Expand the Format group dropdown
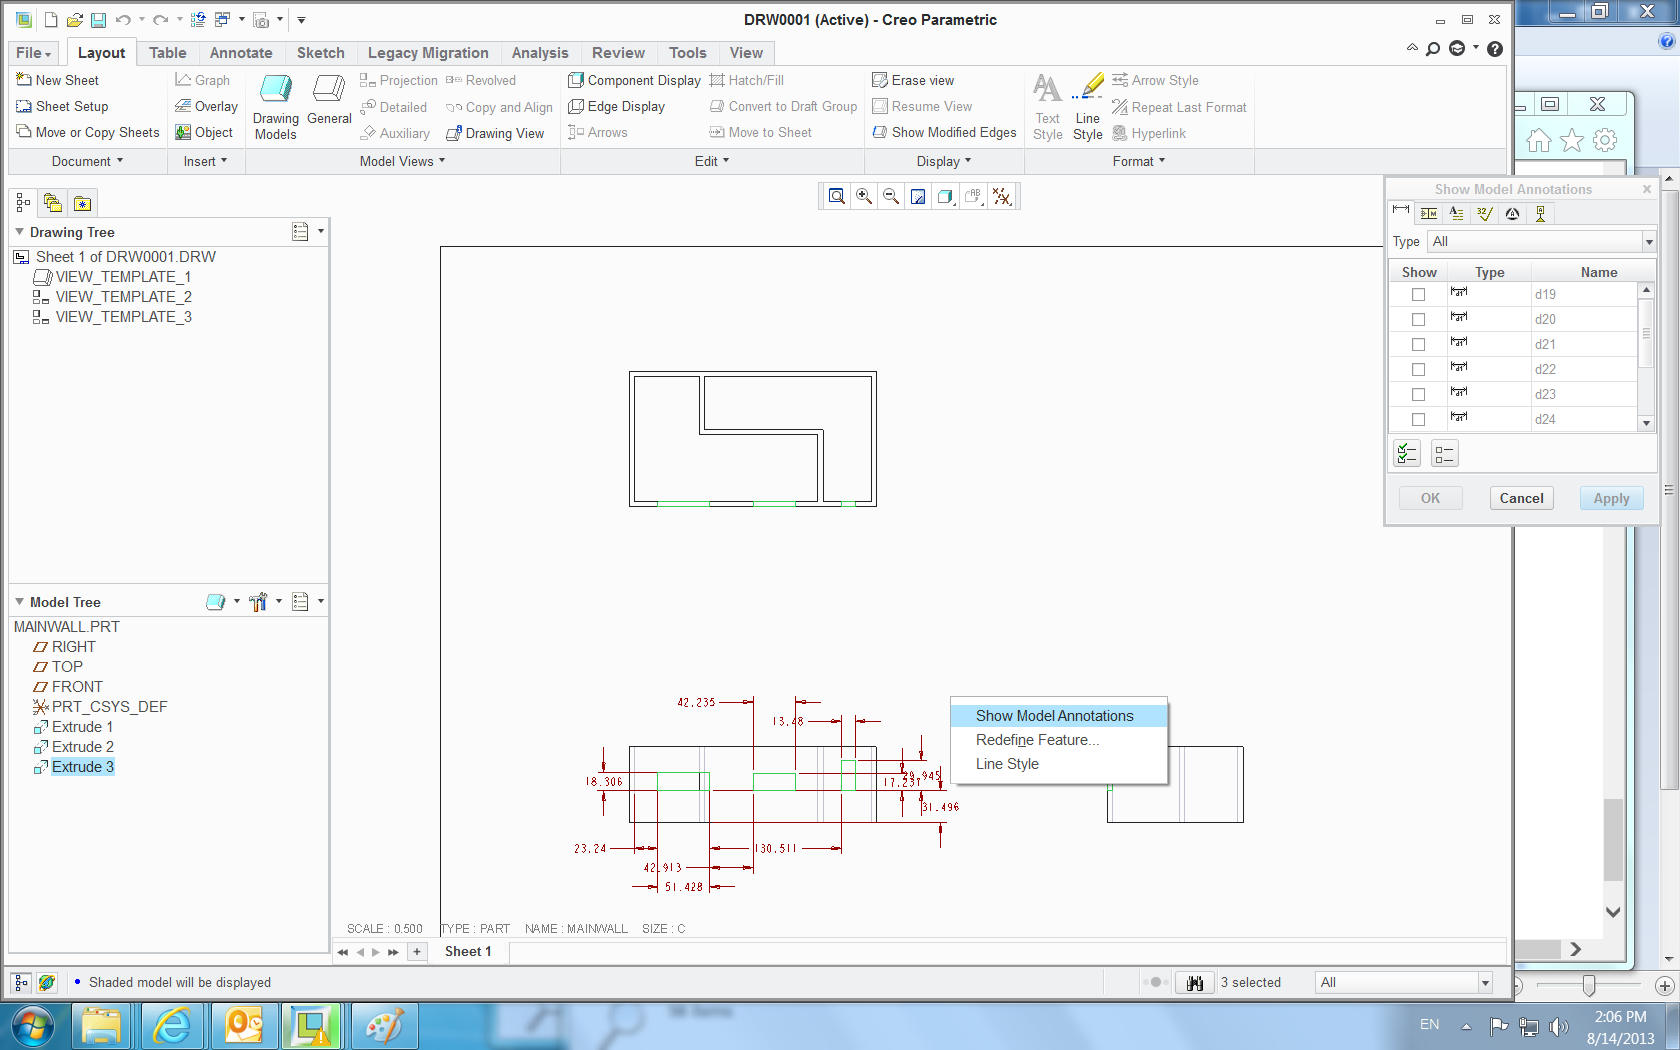The image size is (1680, 1050). point(1139,161)
